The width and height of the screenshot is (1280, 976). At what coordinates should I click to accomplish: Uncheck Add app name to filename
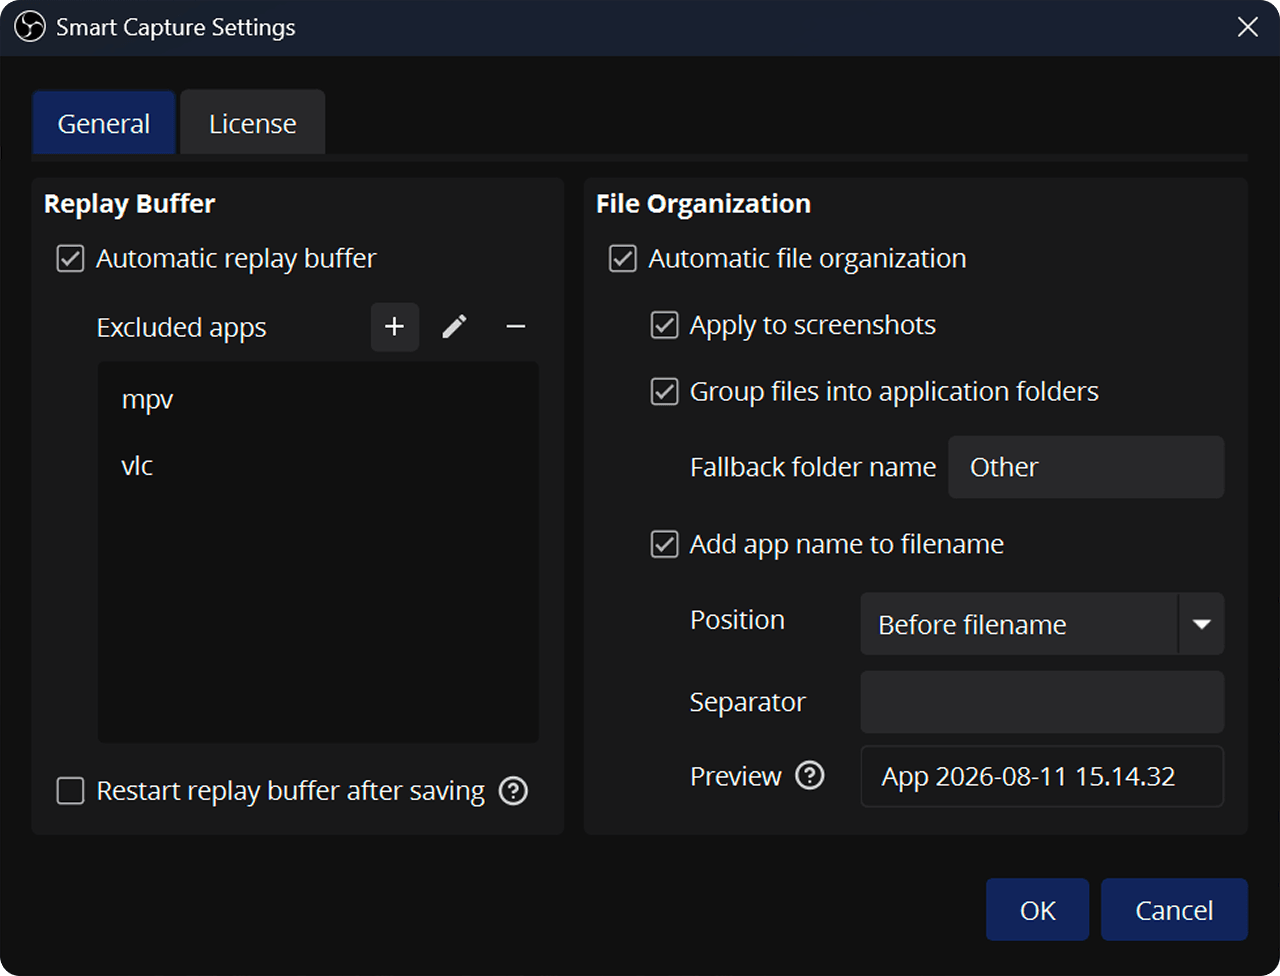pos(665,544)
